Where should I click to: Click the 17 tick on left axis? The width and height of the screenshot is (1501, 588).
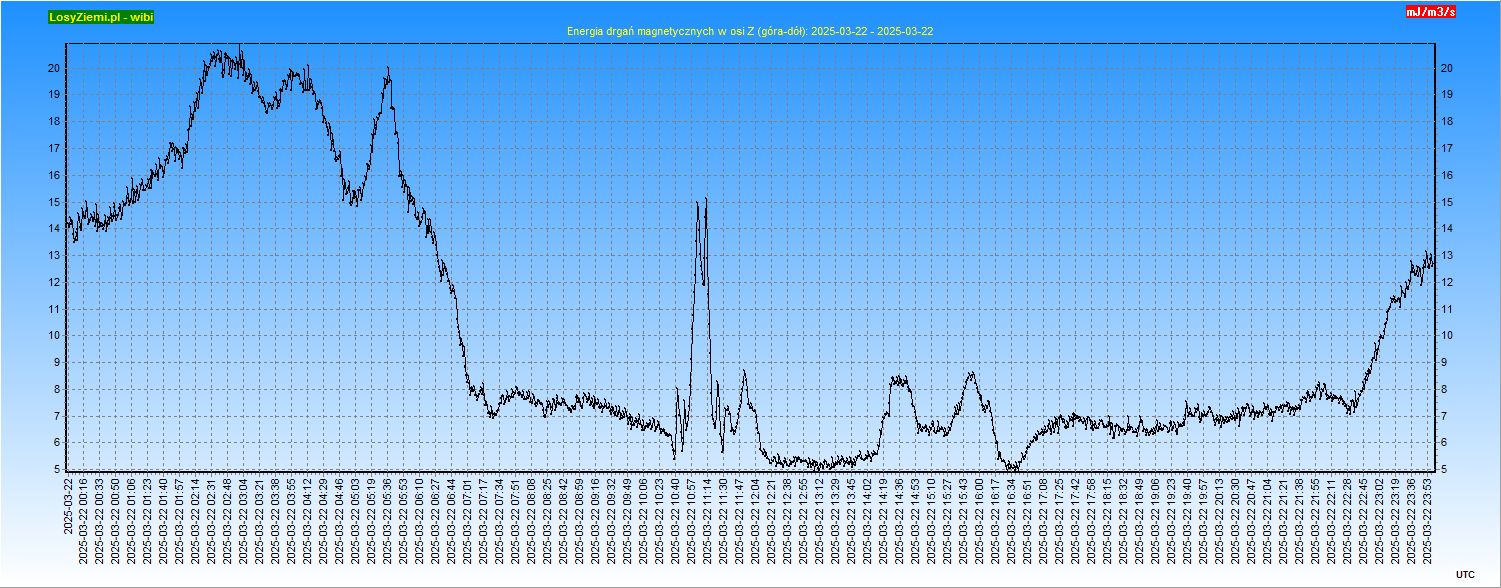click(55, 148)
